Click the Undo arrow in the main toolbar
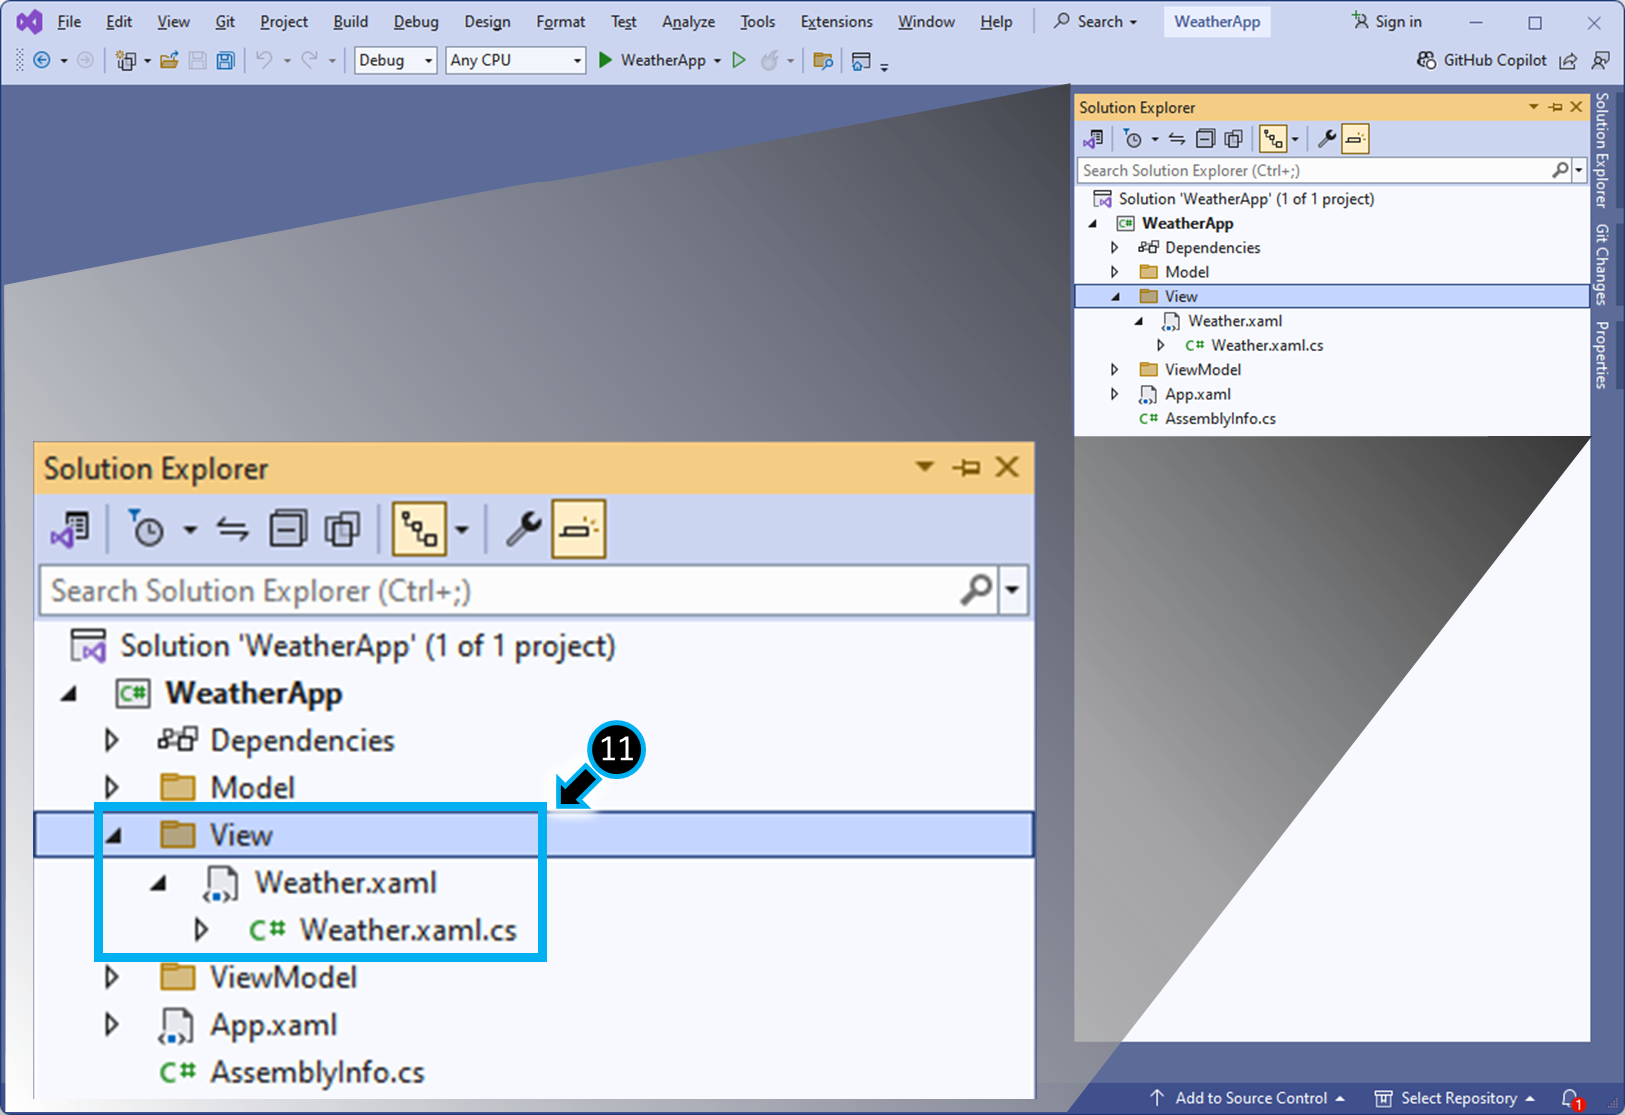The width and height of the screenshot is (1625, 1115). (264, 60)
